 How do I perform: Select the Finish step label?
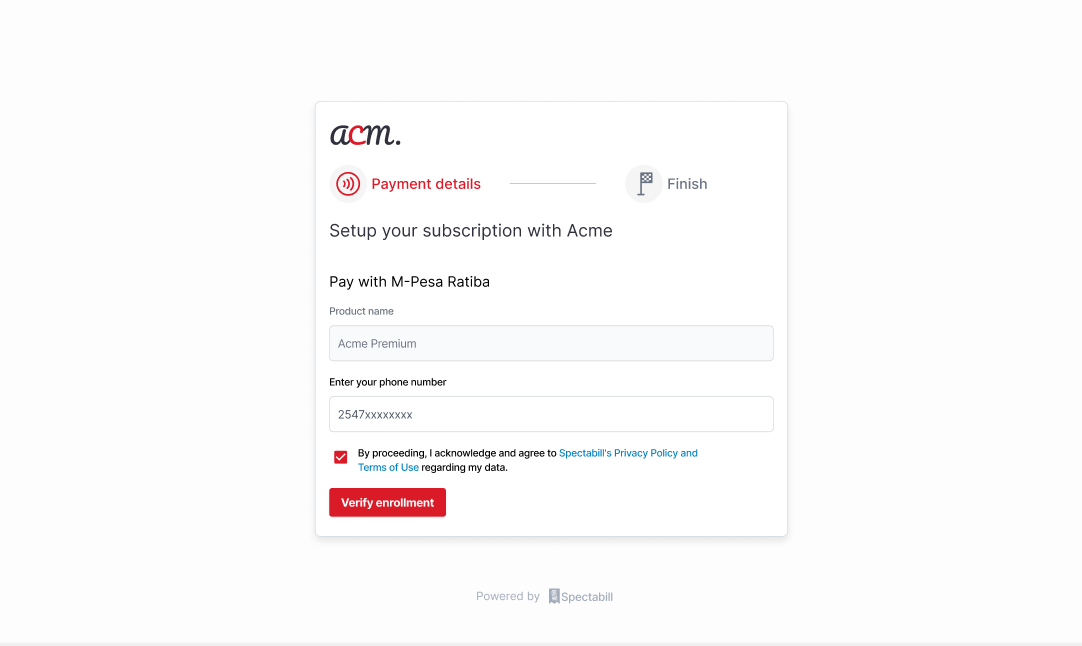(687, 184)
